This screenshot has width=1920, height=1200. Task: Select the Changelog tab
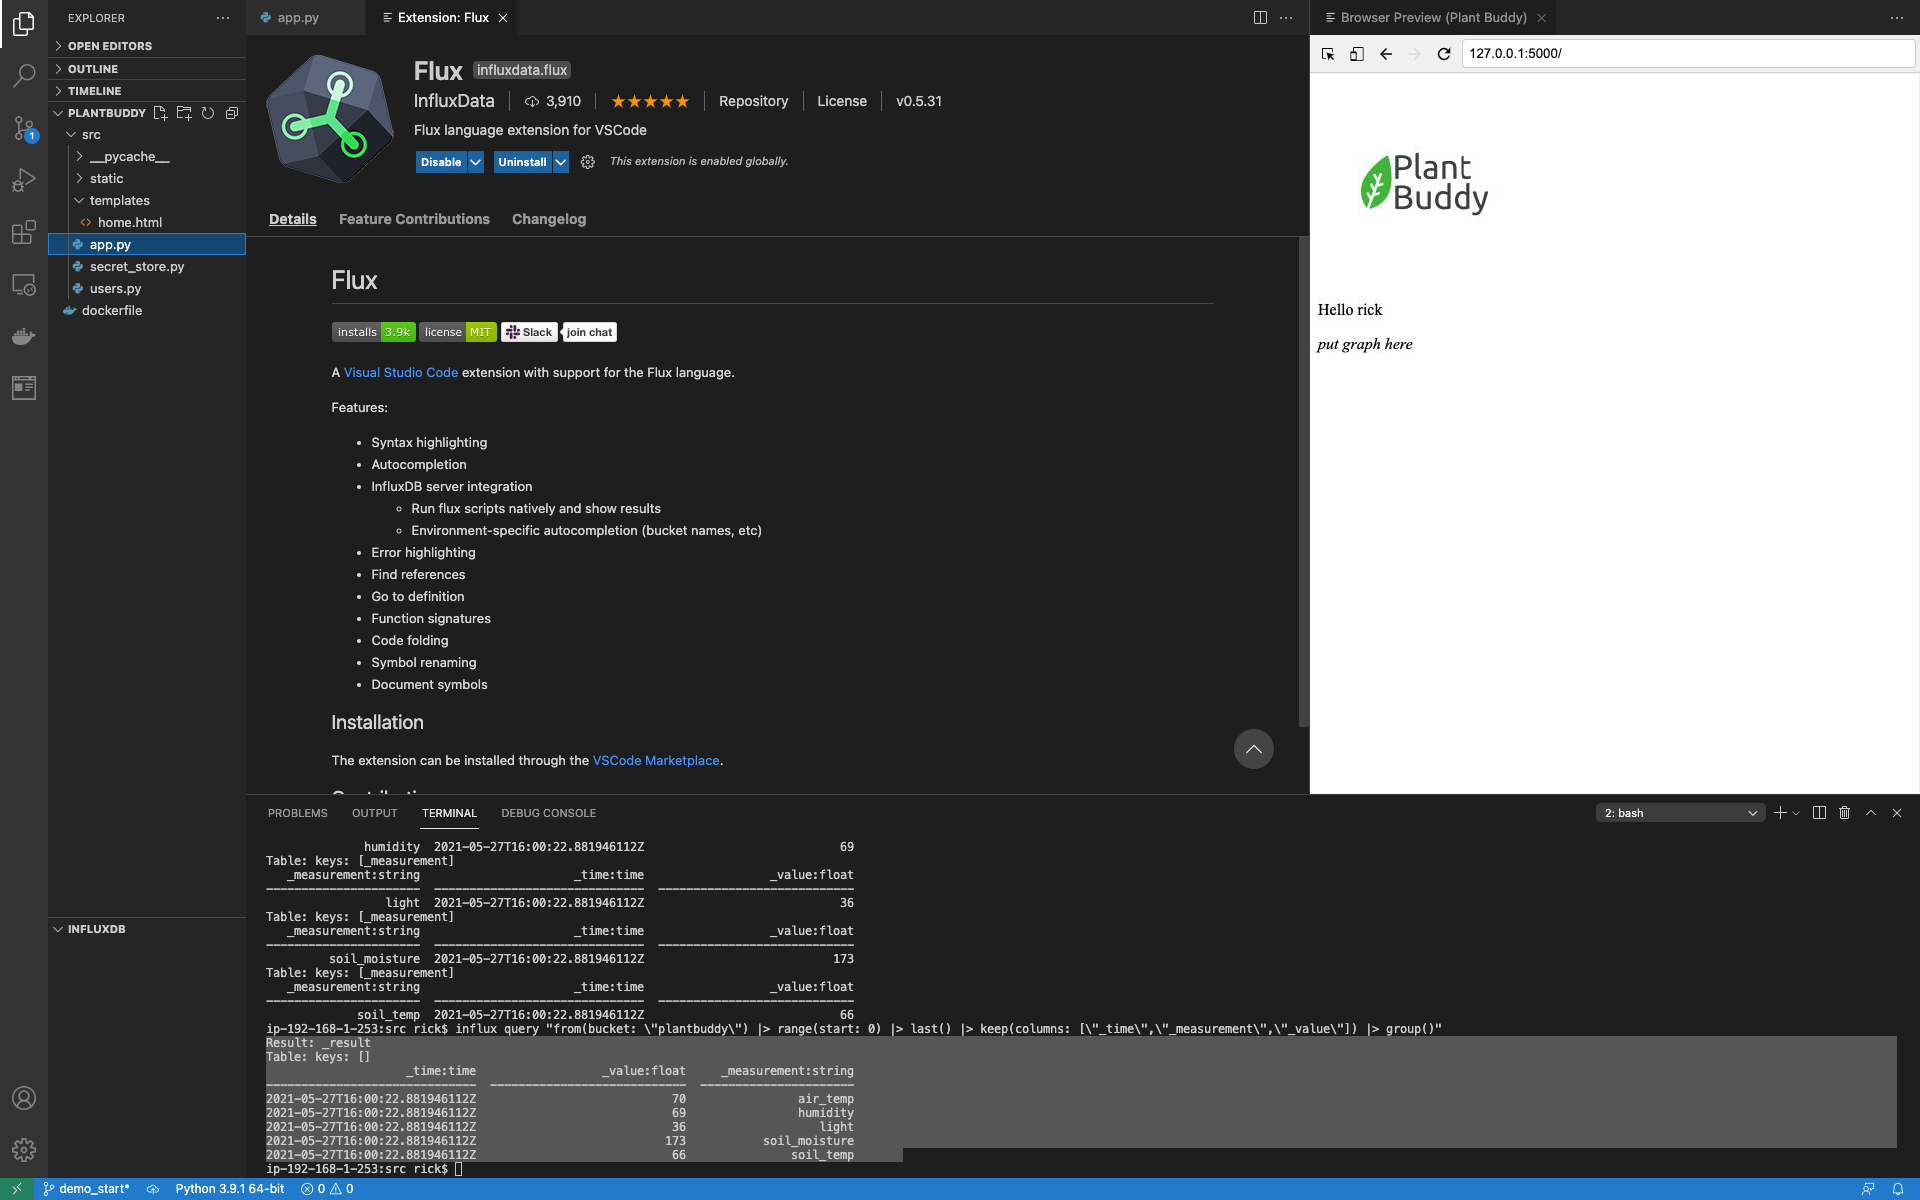click(549, 218)
